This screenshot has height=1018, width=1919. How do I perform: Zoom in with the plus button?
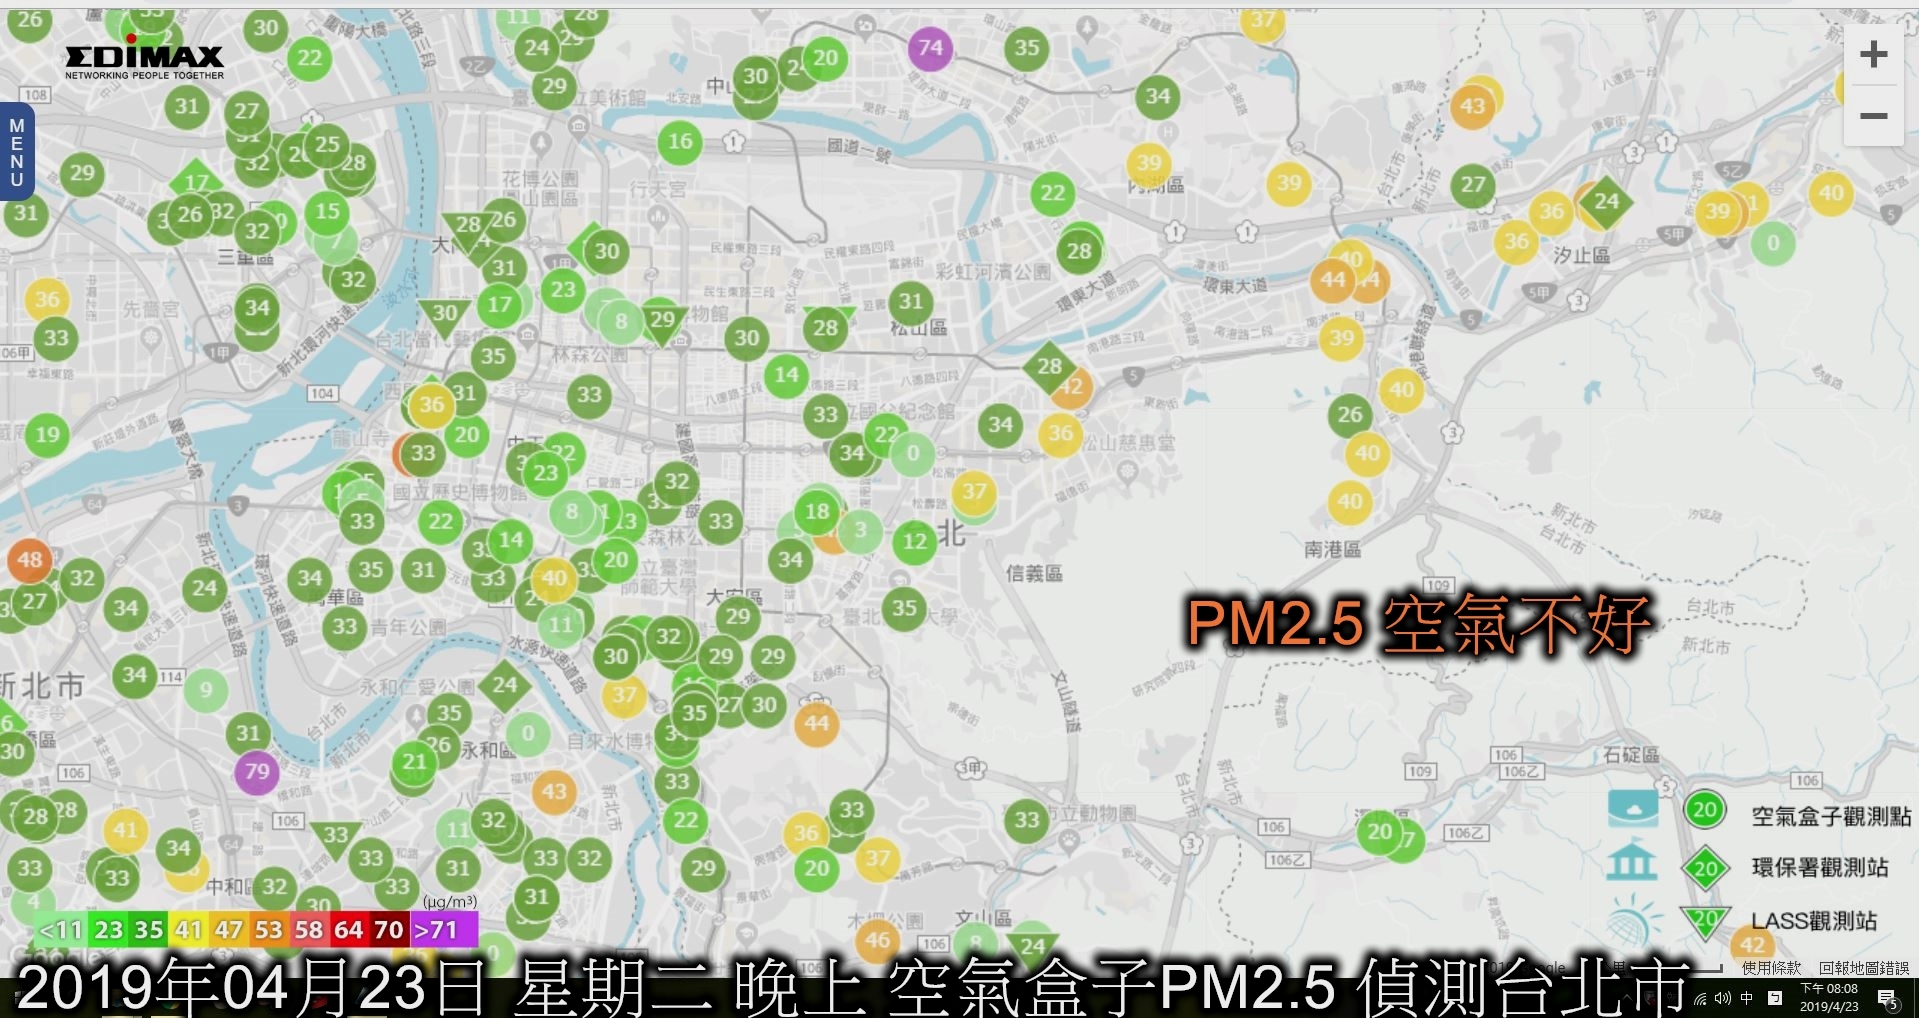[x=1873, y=54]
